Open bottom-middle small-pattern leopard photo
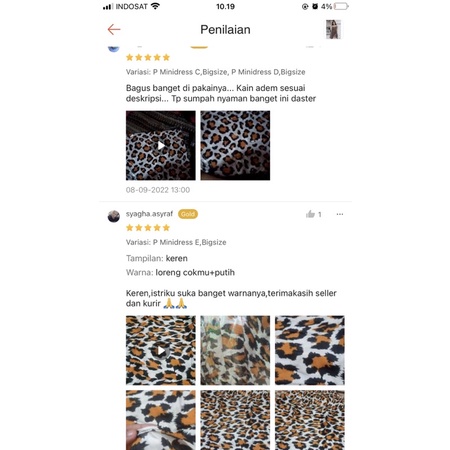 click(x=235, y=420)
